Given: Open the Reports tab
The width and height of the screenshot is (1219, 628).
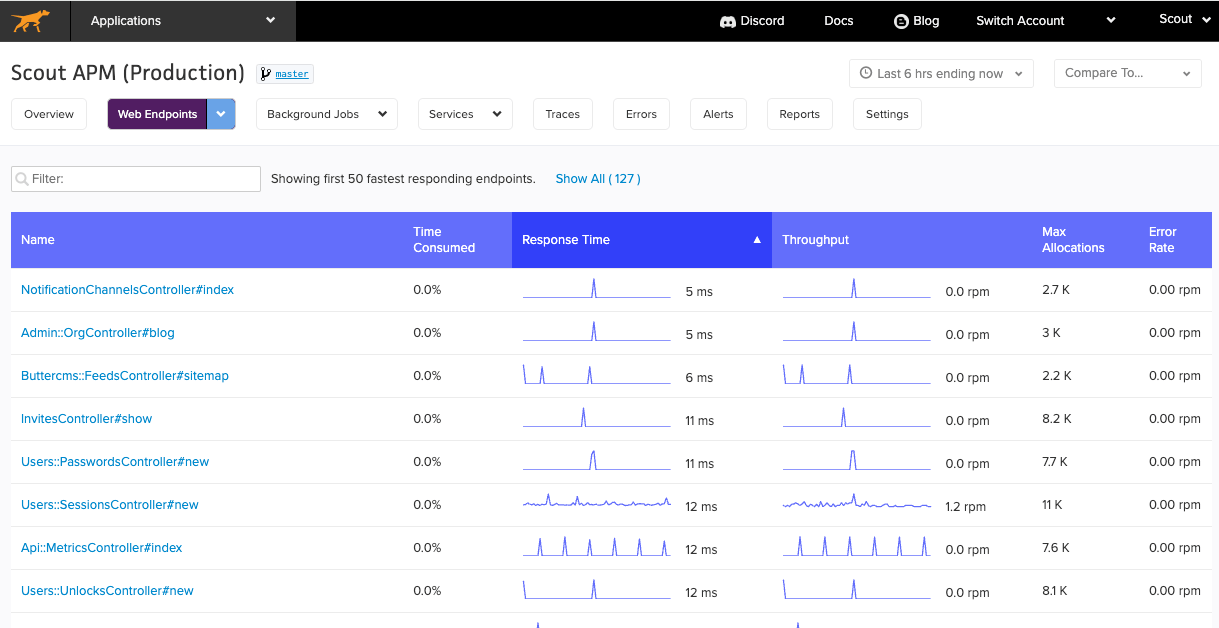Looking at the screenshot, I should 800,114.
